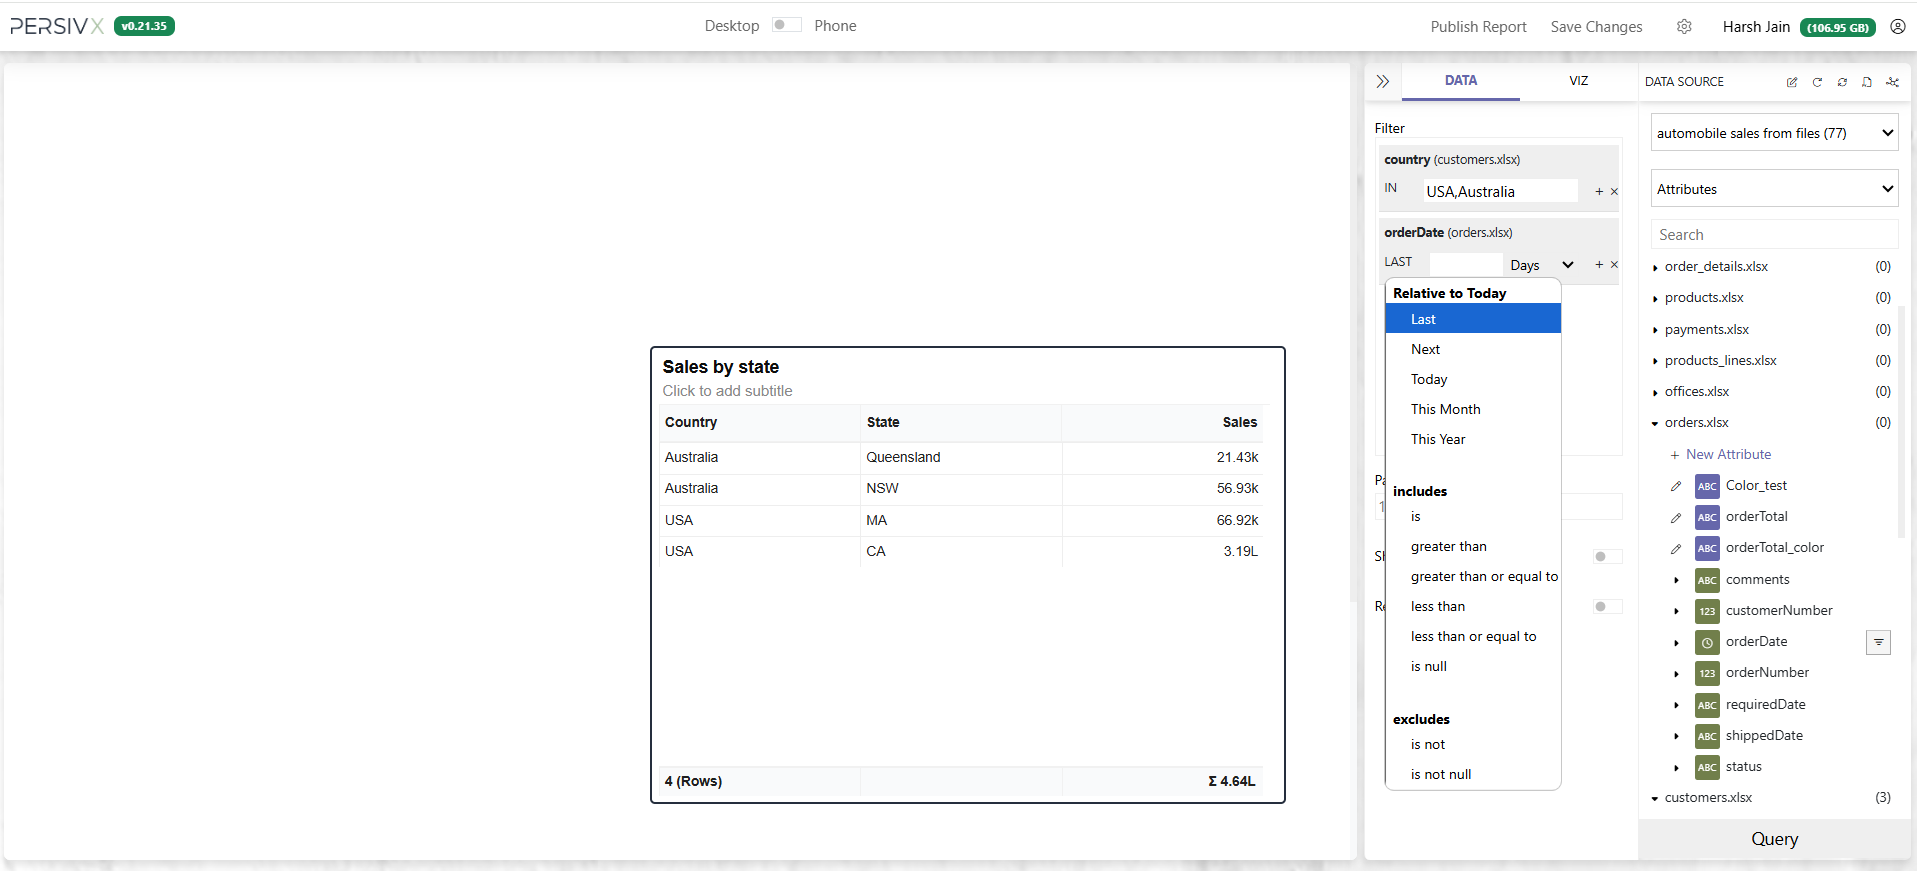
Task: Expand the comments attribute arrow
Action: (1677, 580)
